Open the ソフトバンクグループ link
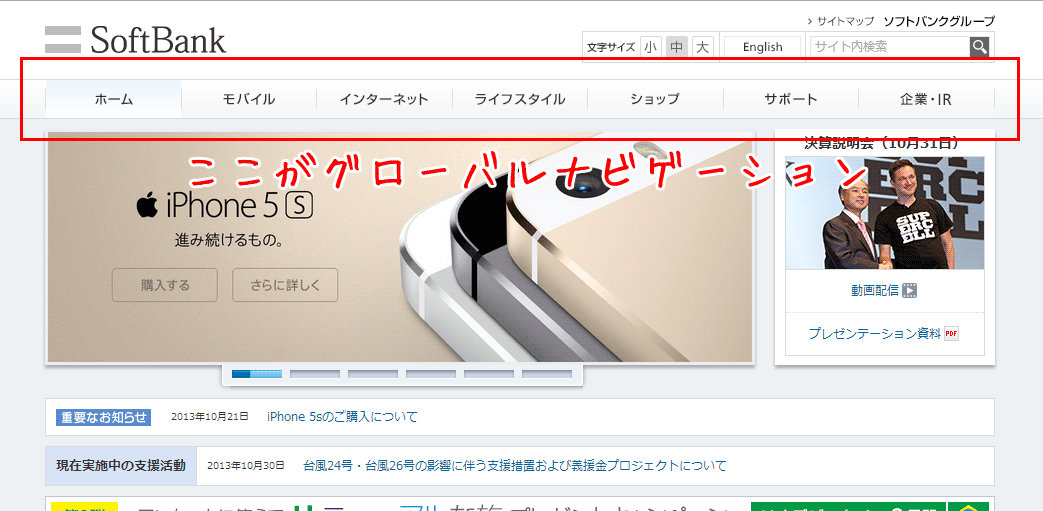1043x511 pixels. [x=939, y=21]
